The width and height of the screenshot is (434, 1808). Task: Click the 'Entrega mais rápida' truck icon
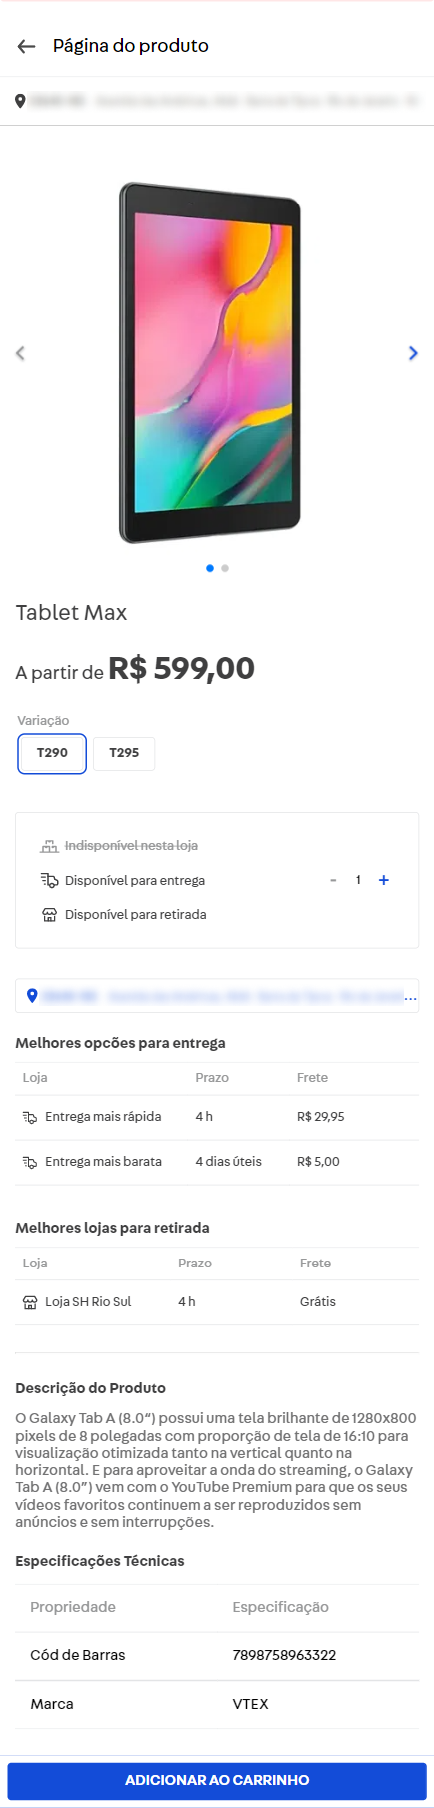30,1117
